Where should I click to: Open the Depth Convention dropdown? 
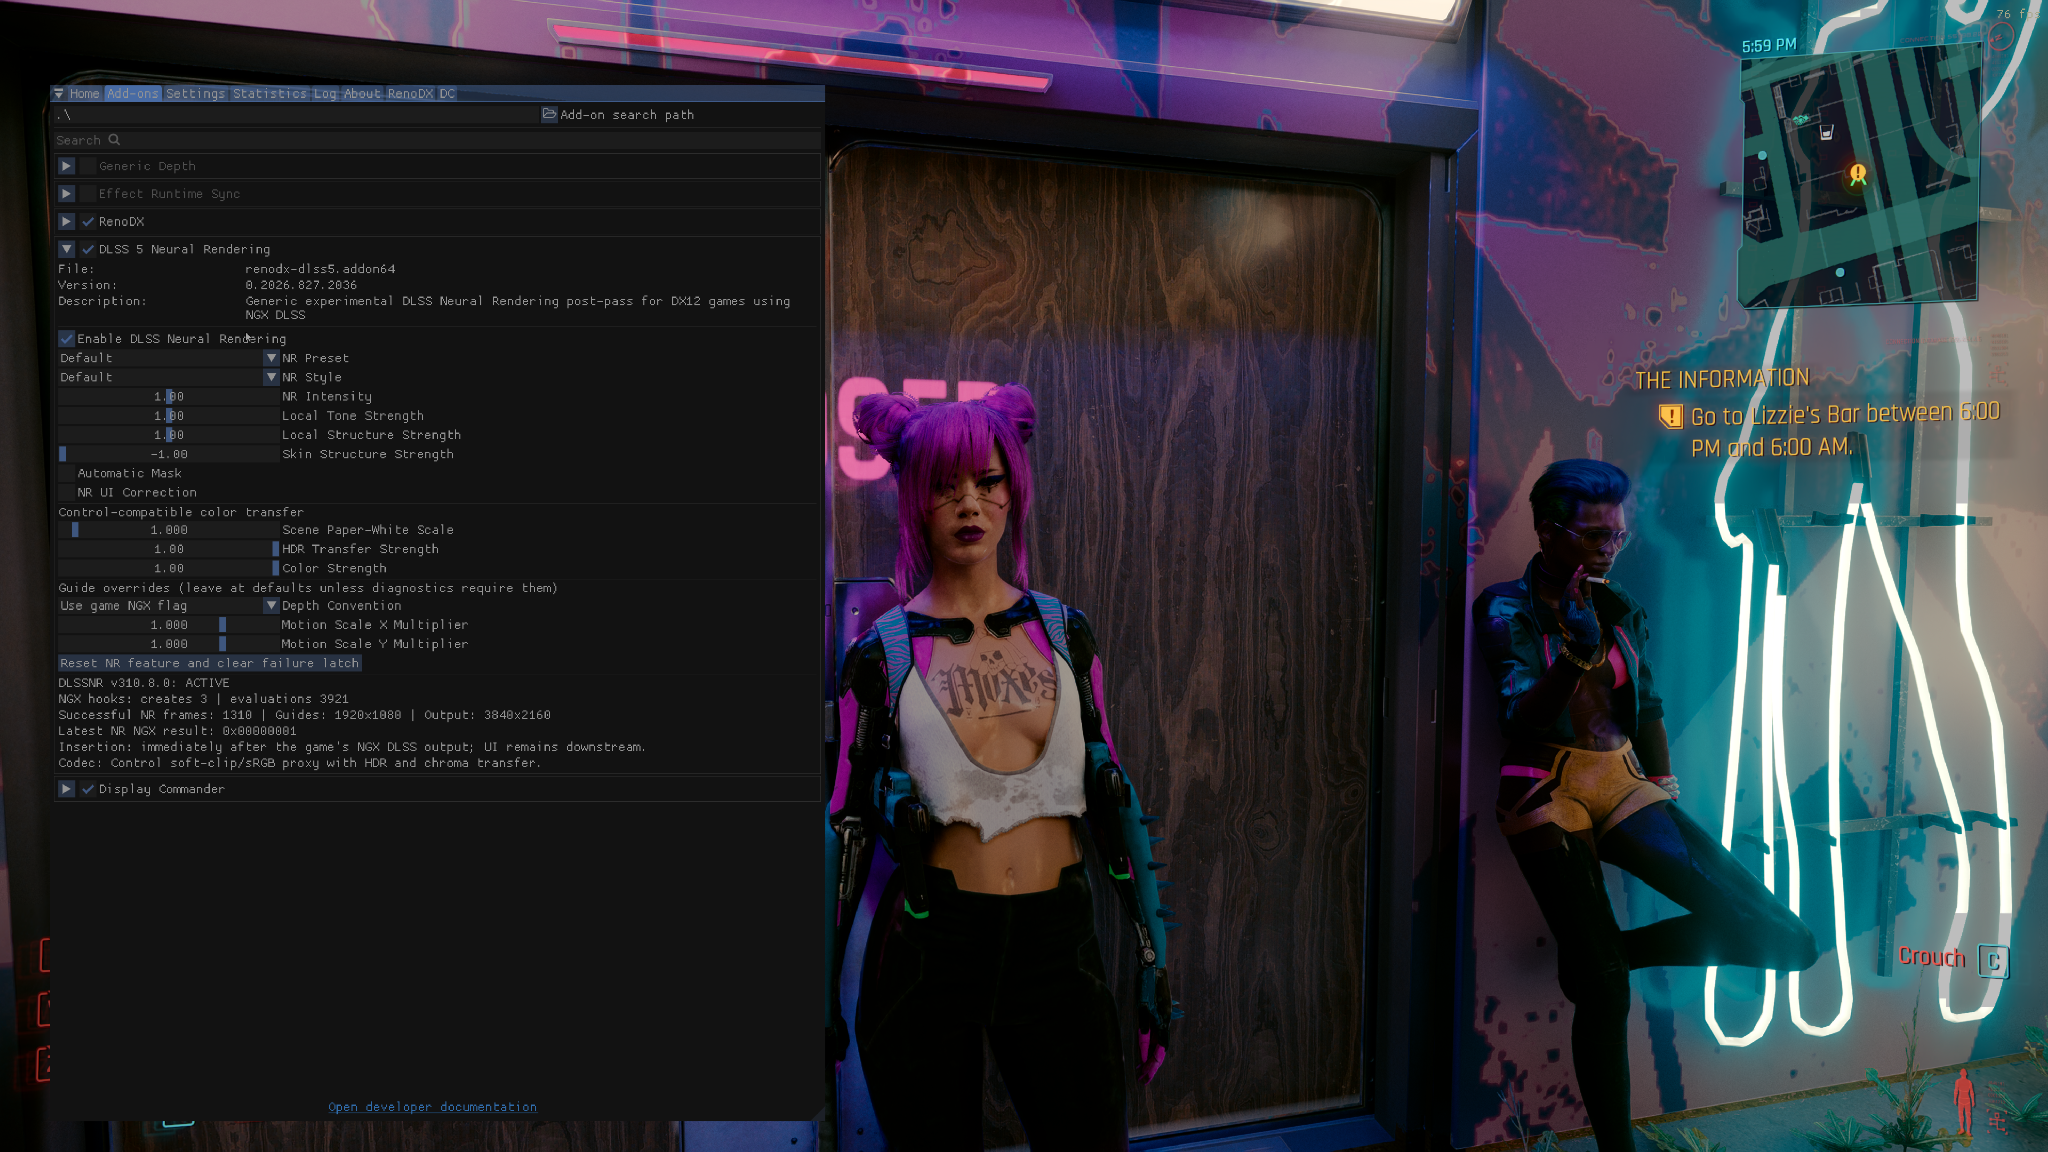[x=168, y=606]
